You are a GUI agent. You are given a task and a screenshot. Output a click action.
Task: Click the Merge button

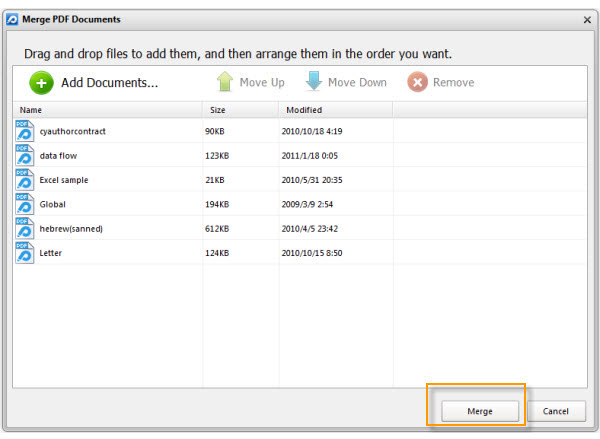point(480,411)
